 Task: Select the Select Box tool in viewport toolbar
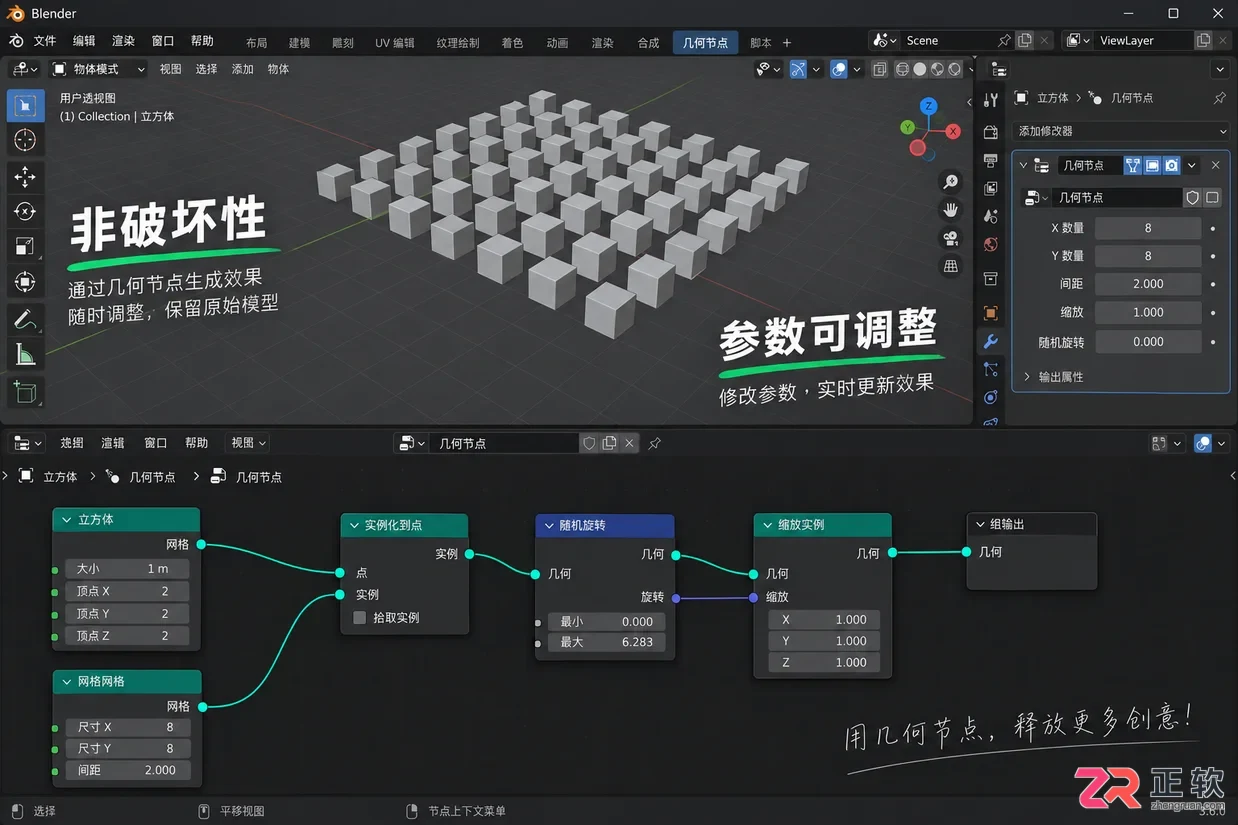pos(25,105)
